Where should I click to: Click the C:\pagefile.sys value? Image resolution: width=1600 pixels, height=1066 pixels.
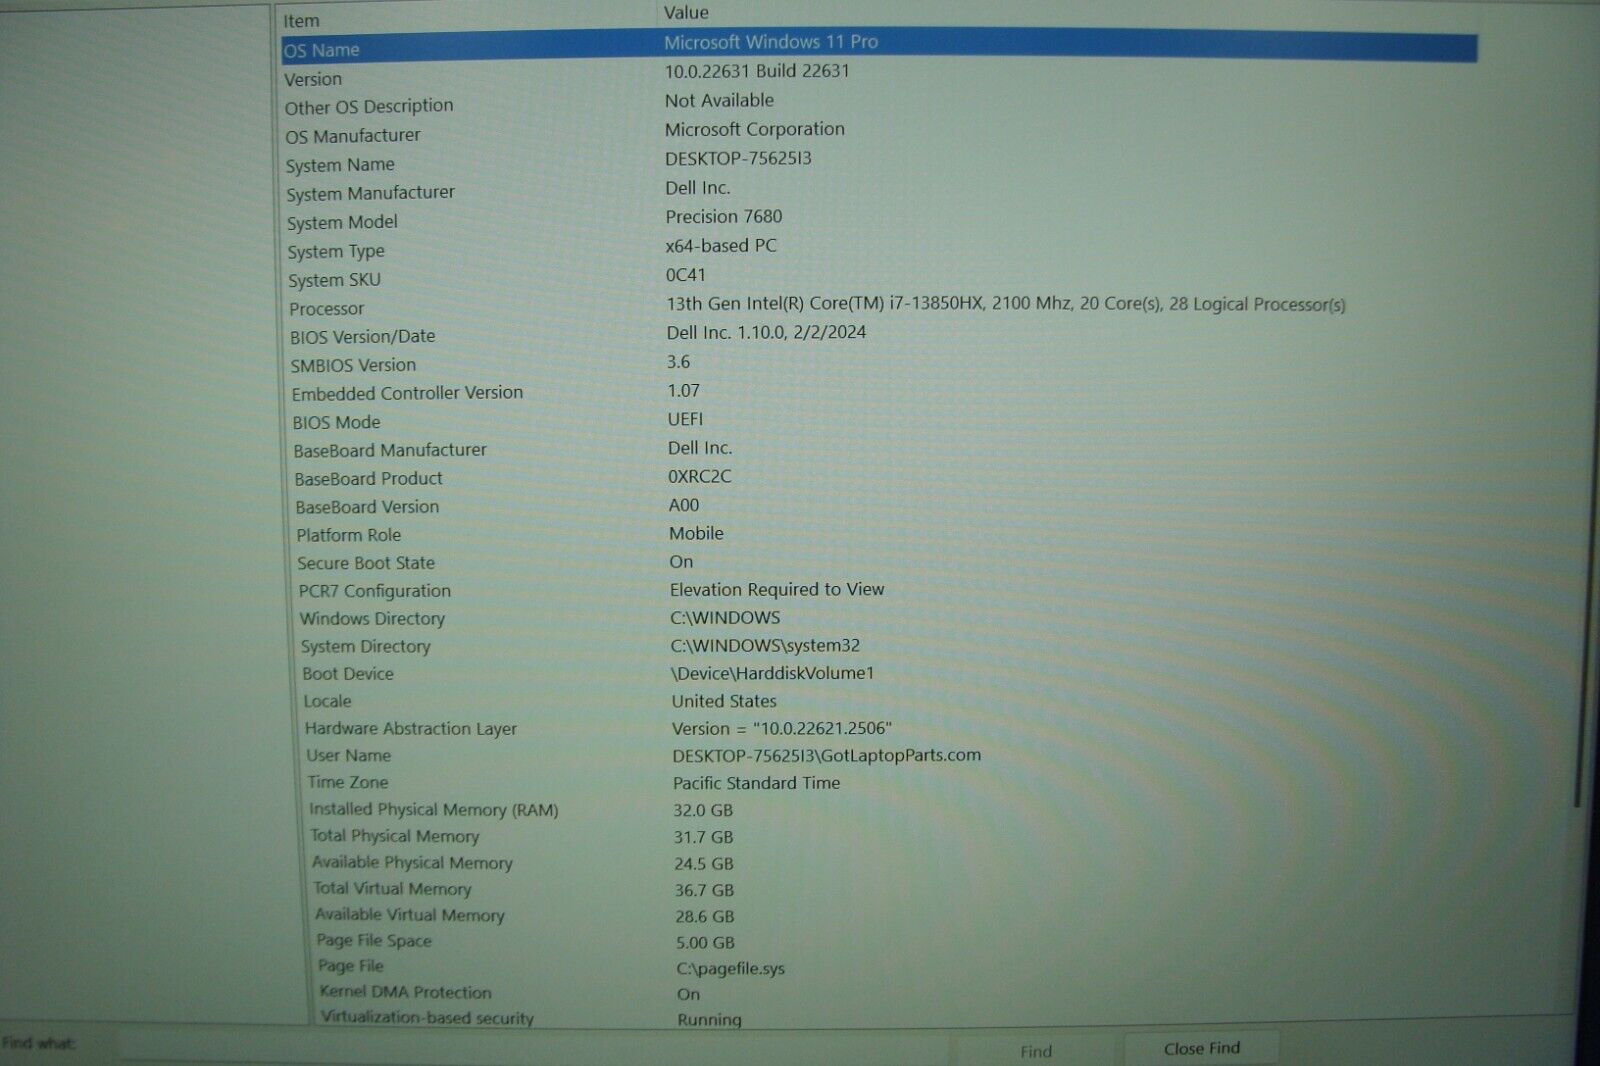(x=731, y=968)
